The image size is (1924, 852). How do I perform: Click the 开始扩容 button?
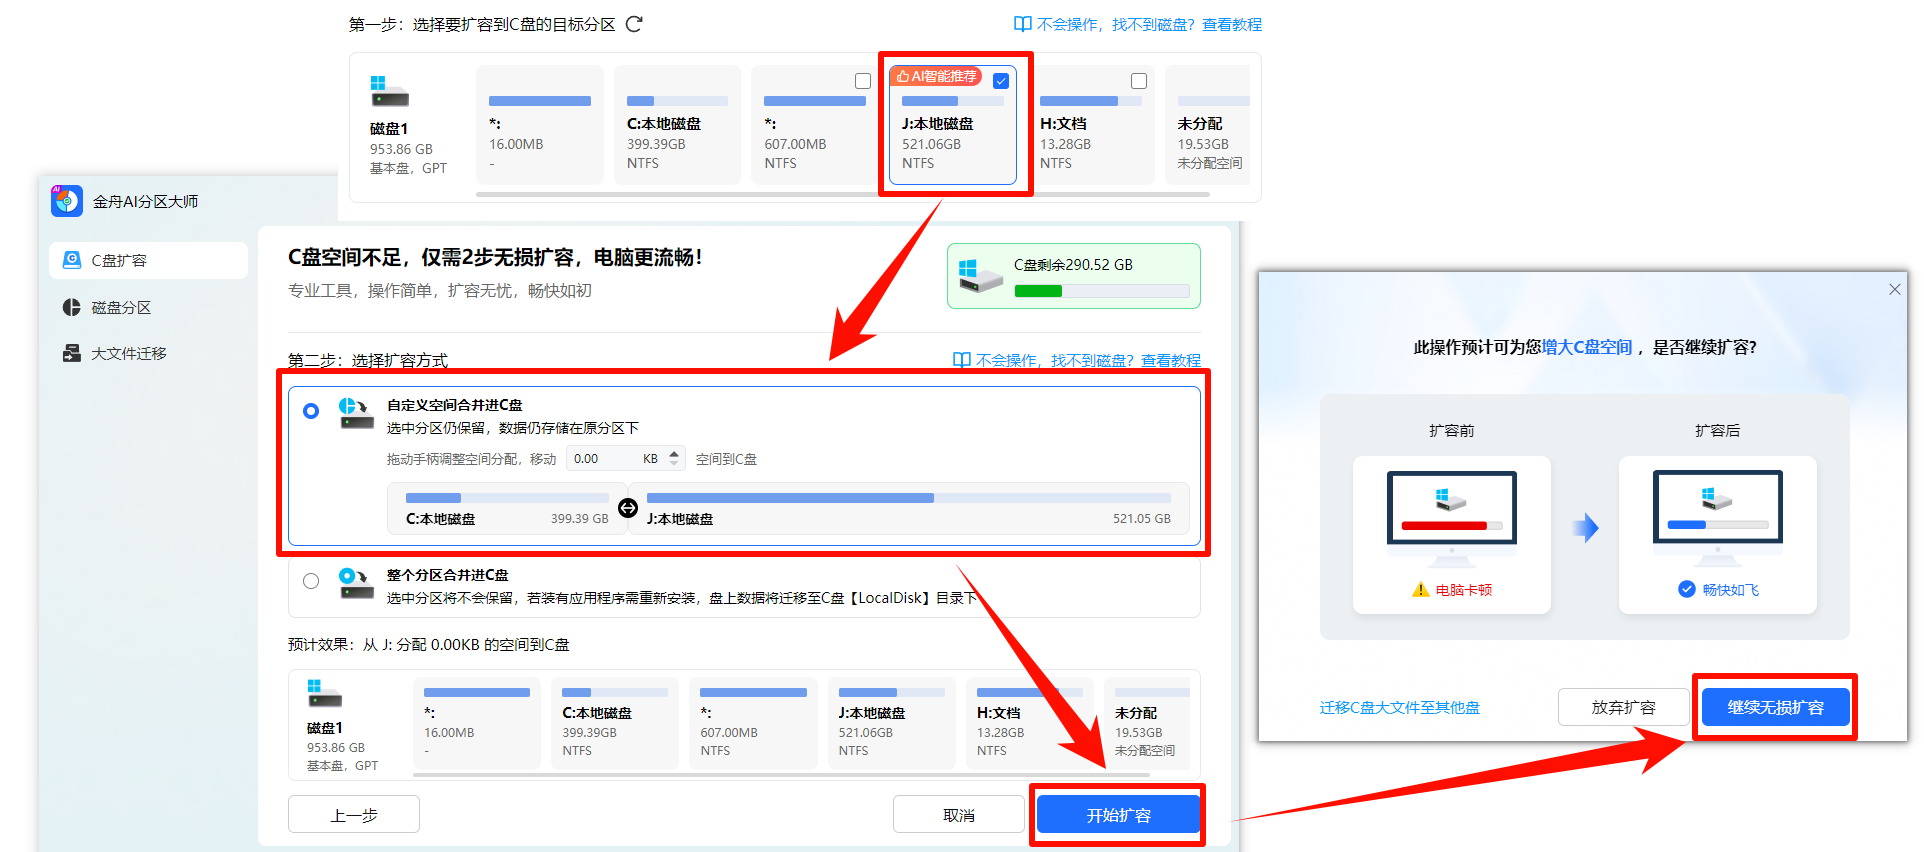coord(1118,815)
